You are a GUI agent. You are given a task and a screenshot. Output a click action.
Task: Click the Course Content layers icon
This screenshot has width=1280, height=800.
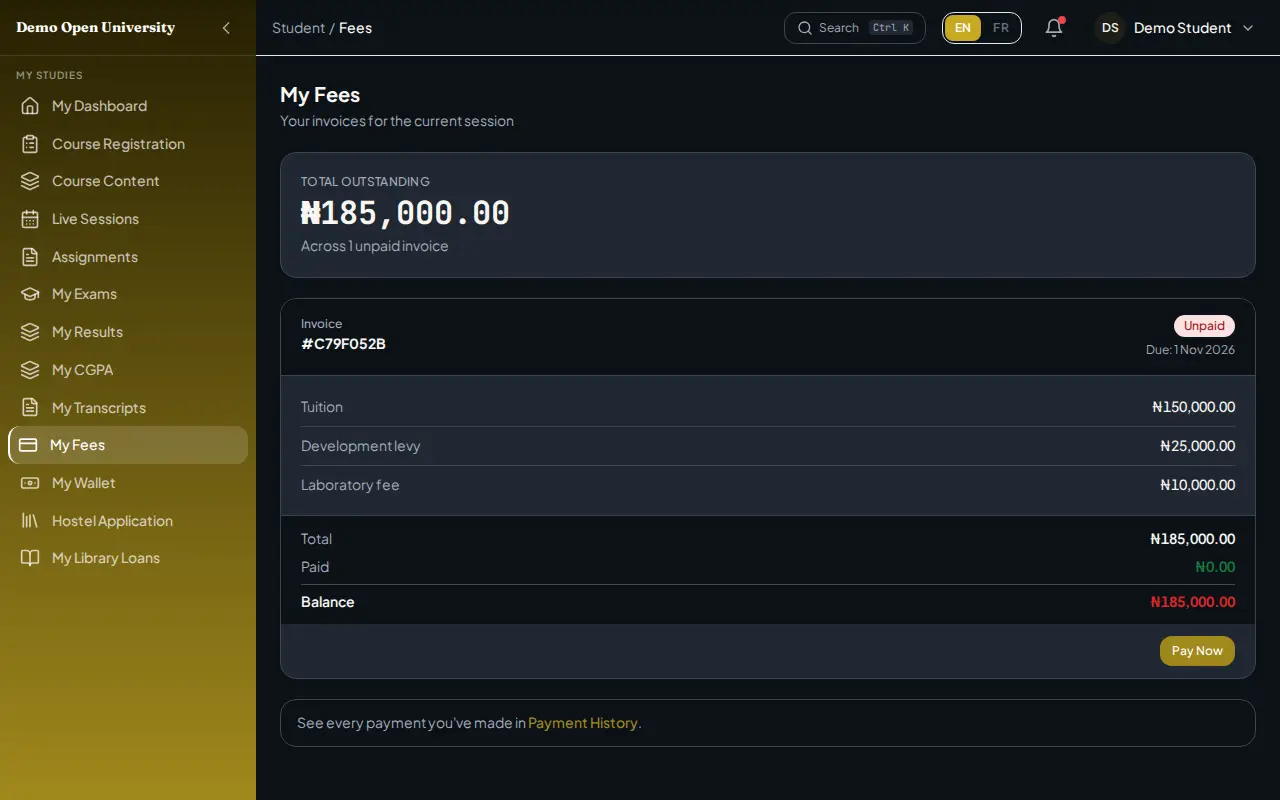(30, 181)
